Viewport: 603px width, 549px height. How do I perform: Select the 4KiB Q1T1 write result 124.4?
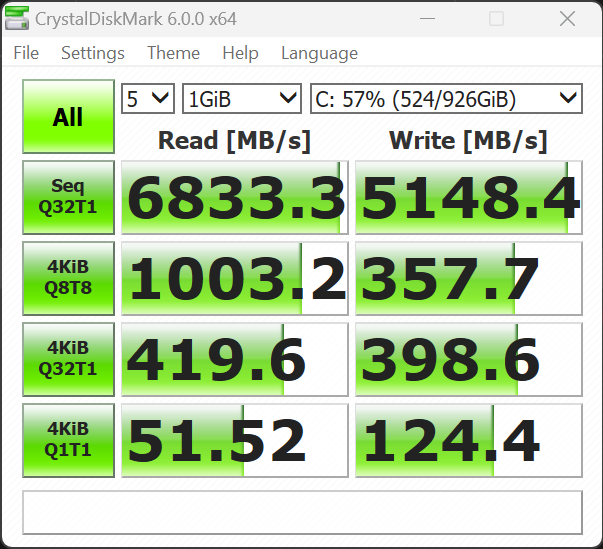coord(469,441)
